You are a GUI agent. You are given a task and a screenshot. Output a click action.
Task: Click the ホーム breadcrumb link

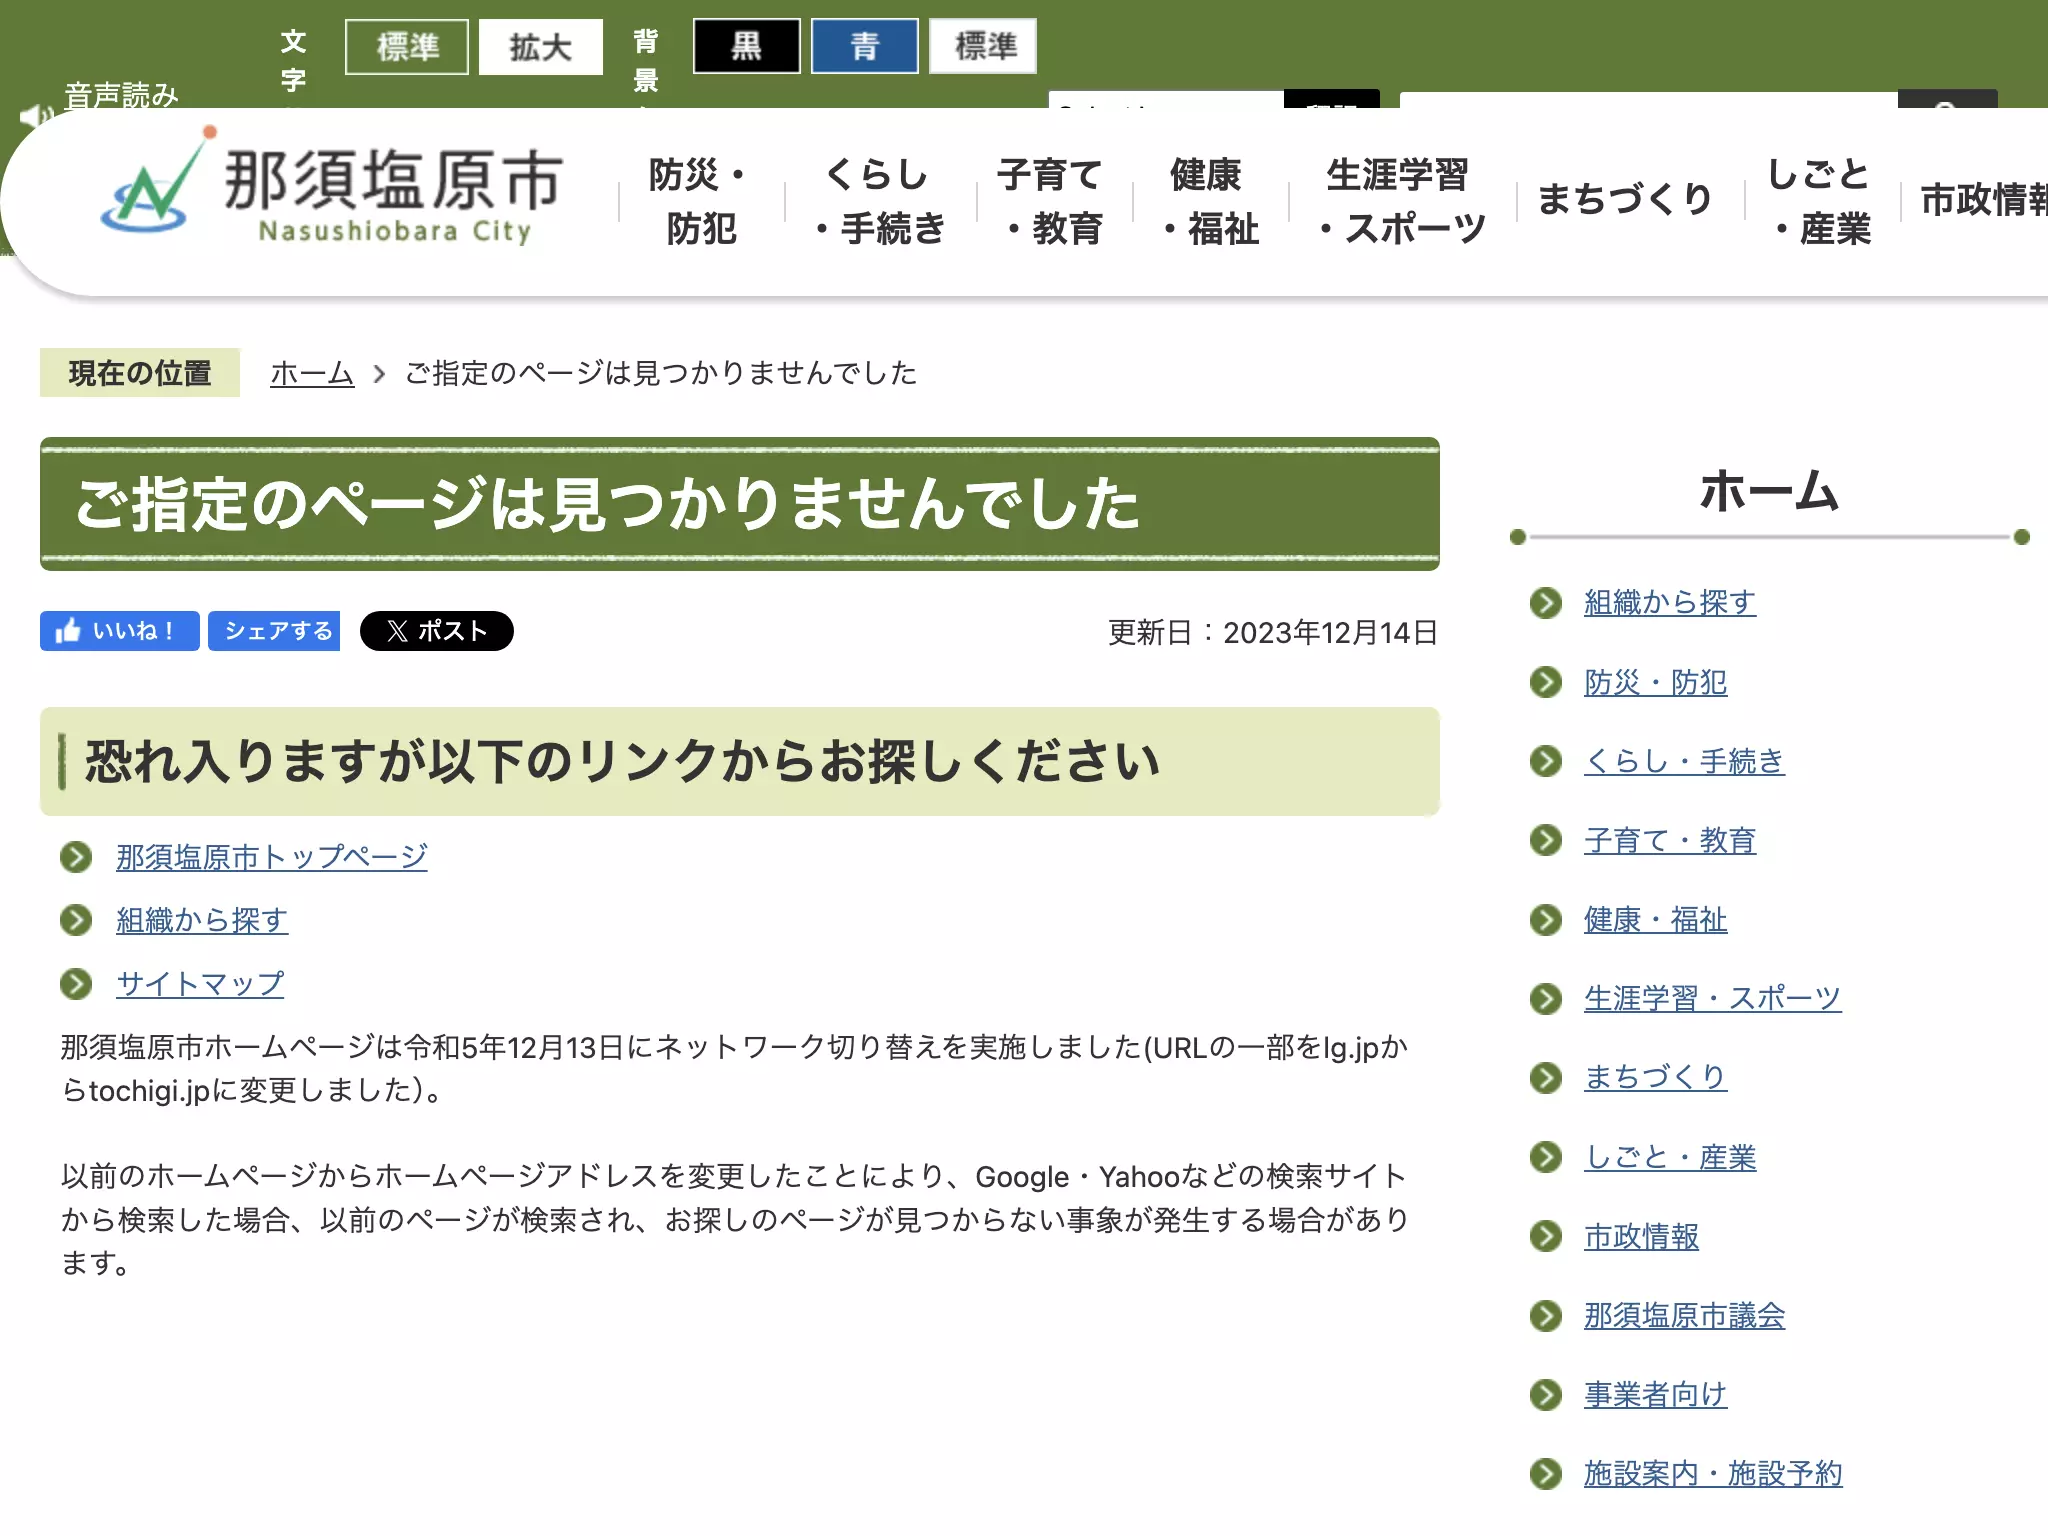tap(312, 373)
